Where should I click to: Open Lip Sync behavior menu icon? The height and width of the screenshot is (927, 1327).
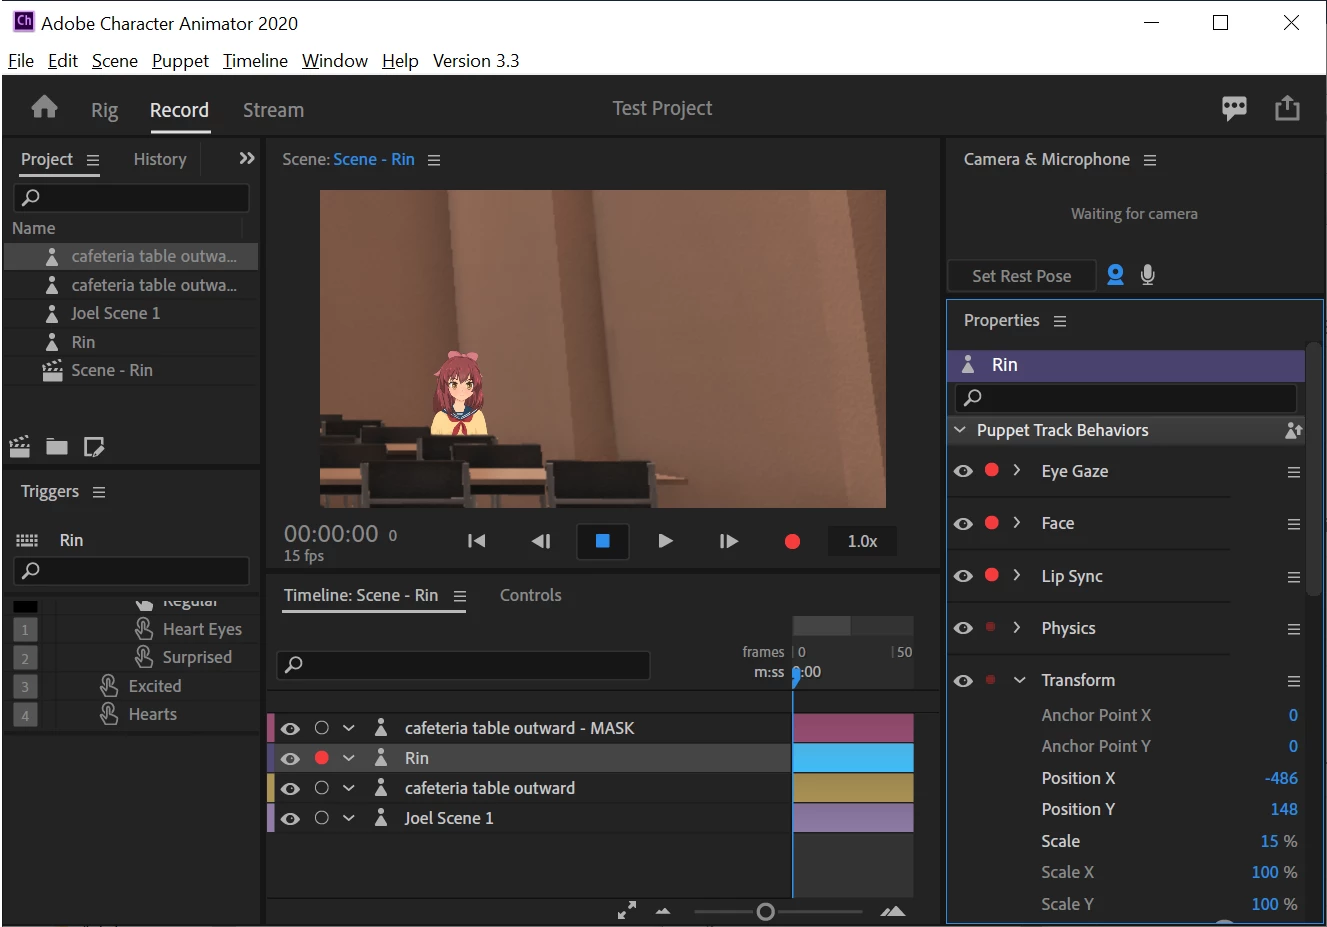pyautogui.click(x=1294, y=577)
